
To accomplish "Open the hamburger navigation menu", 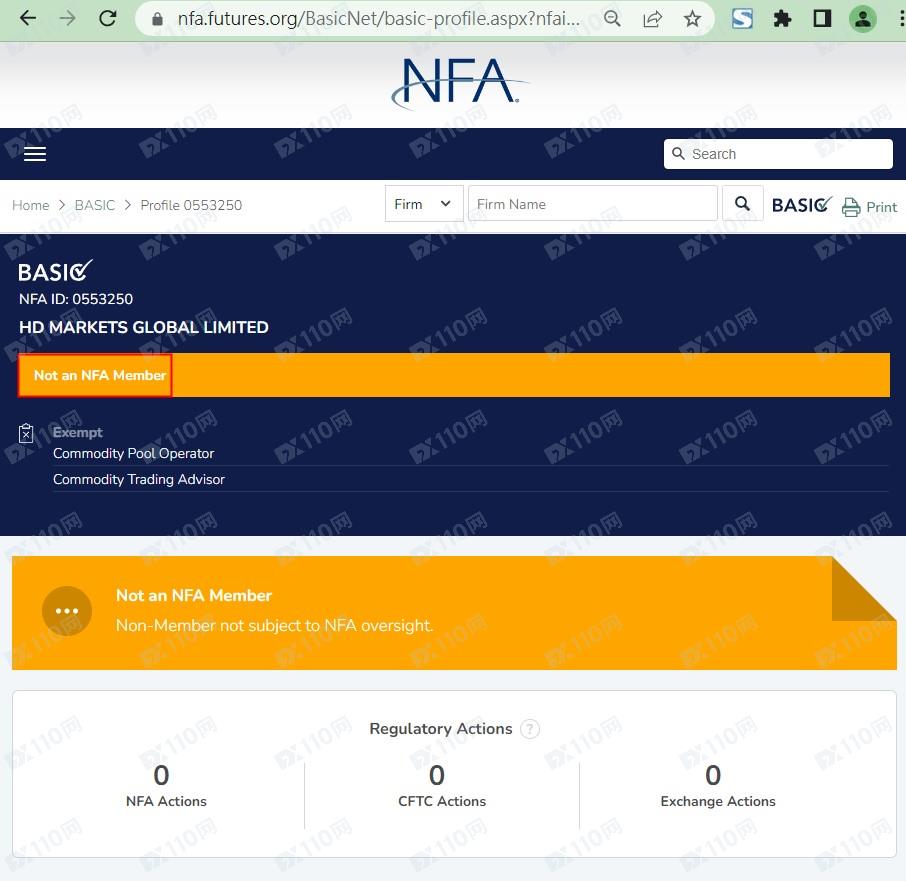I will pos(35,154).
